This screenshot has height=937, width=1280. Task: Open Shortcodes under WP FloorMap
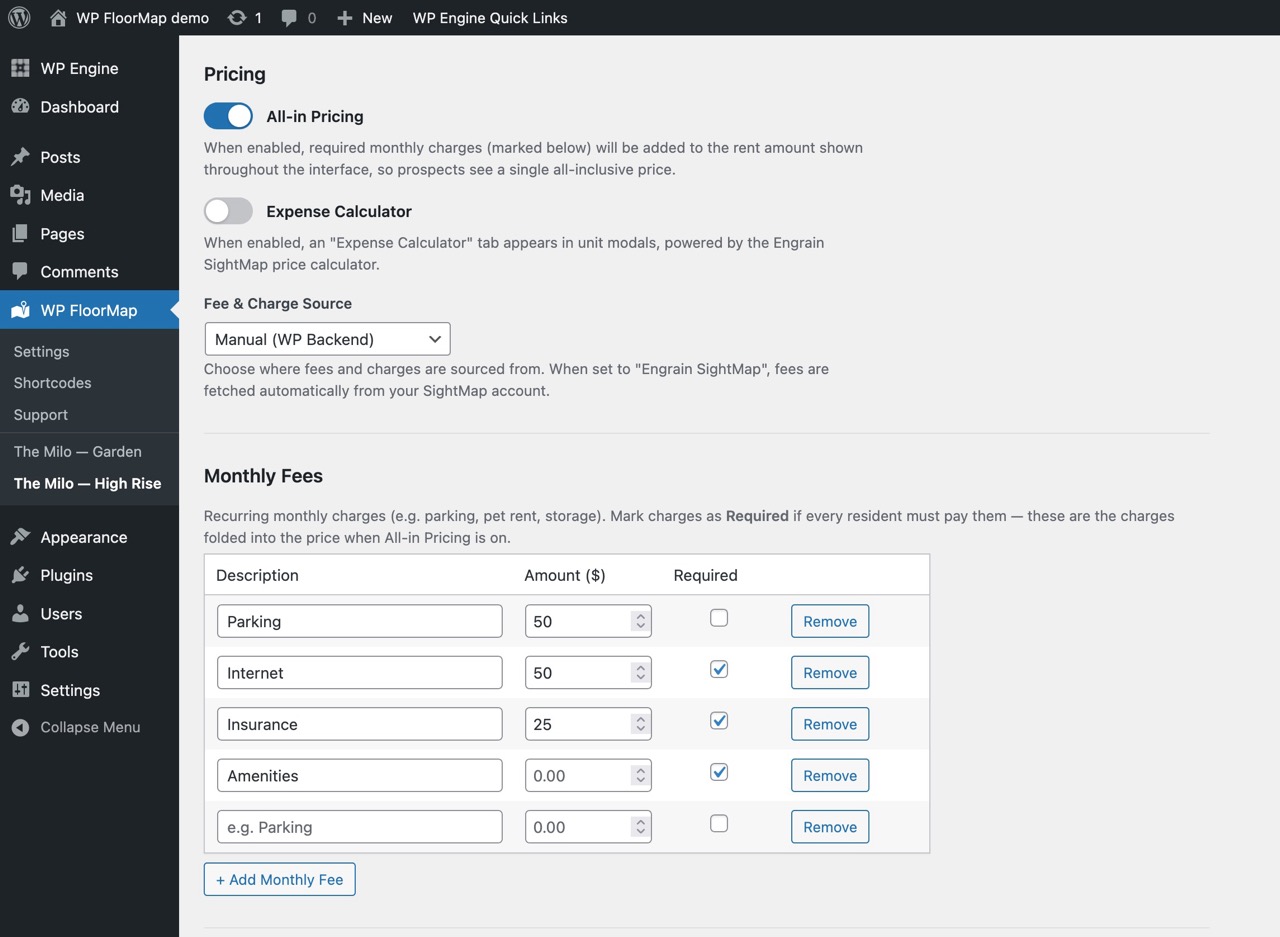pos(53,383)
